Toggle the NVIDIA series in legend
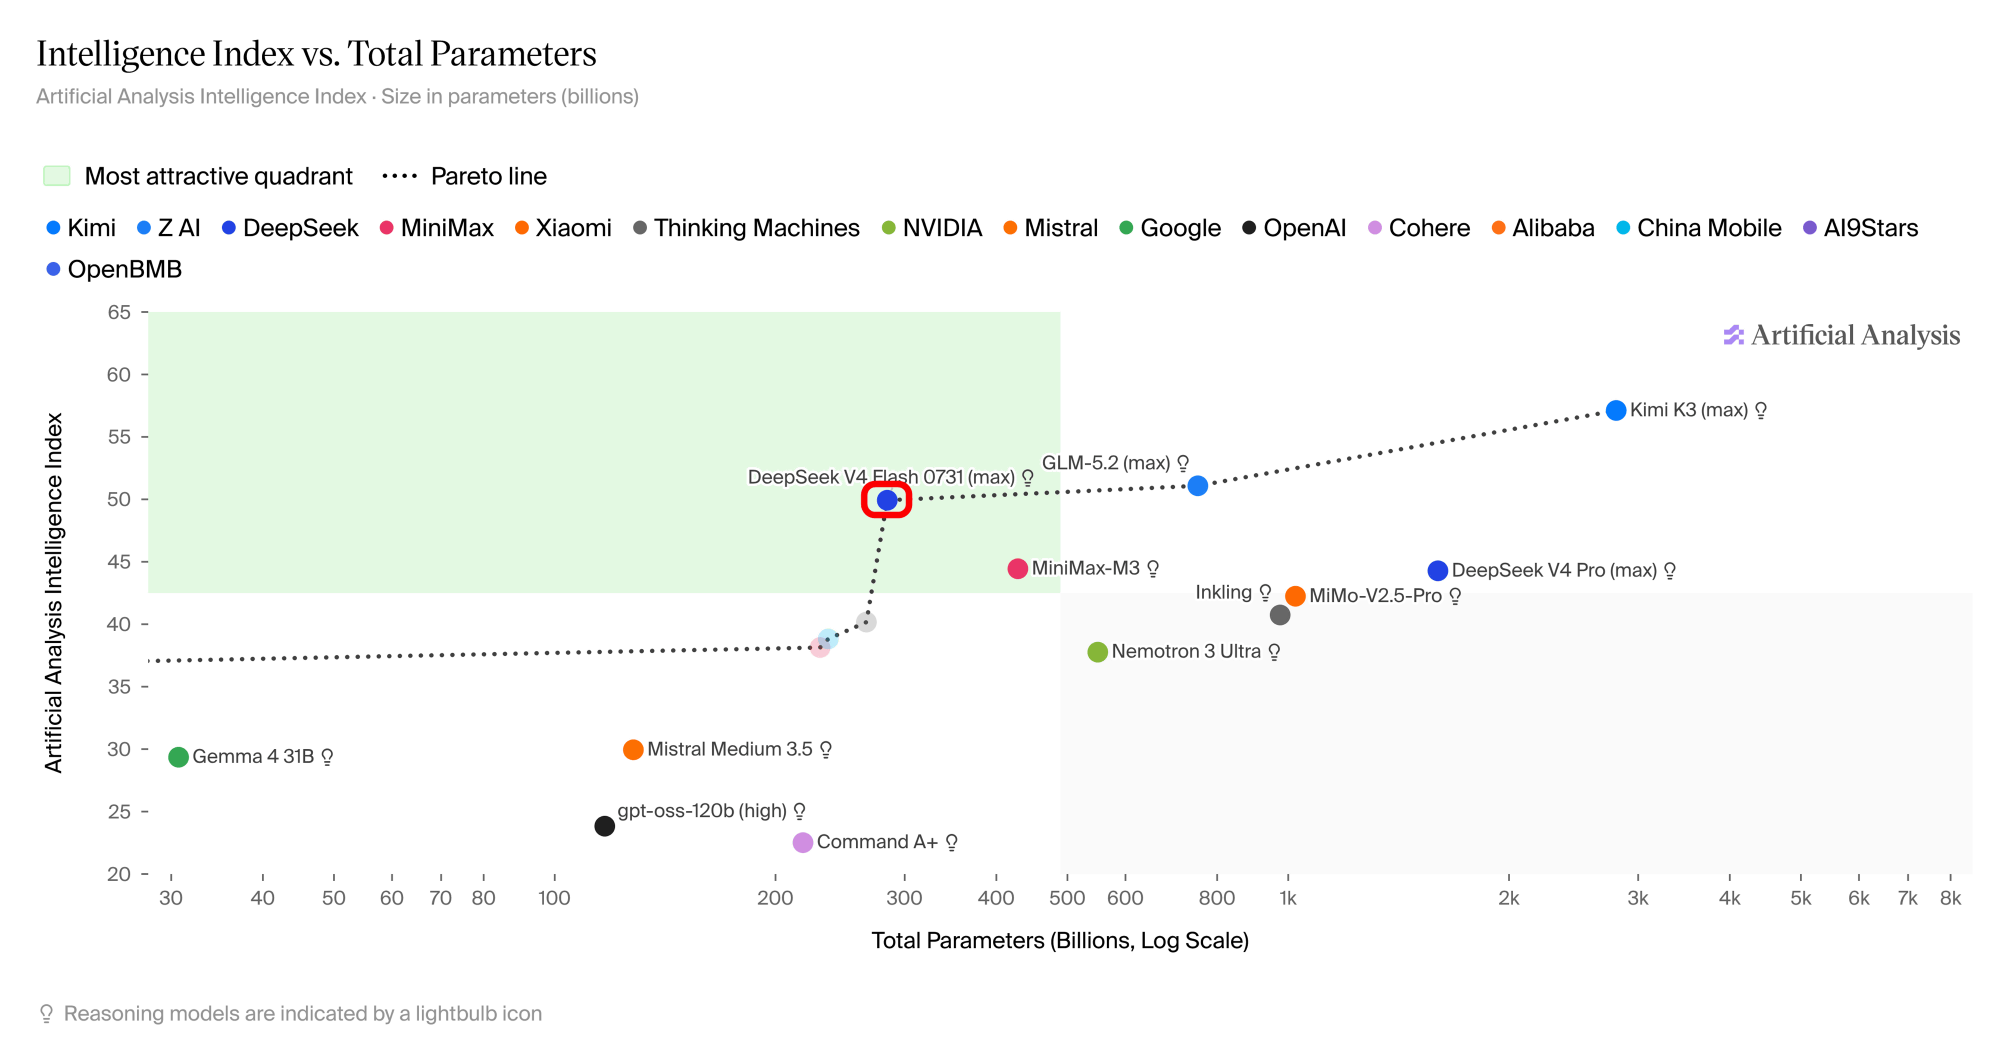Viewport: 2000px width, 1055px height. pos(932,228)
